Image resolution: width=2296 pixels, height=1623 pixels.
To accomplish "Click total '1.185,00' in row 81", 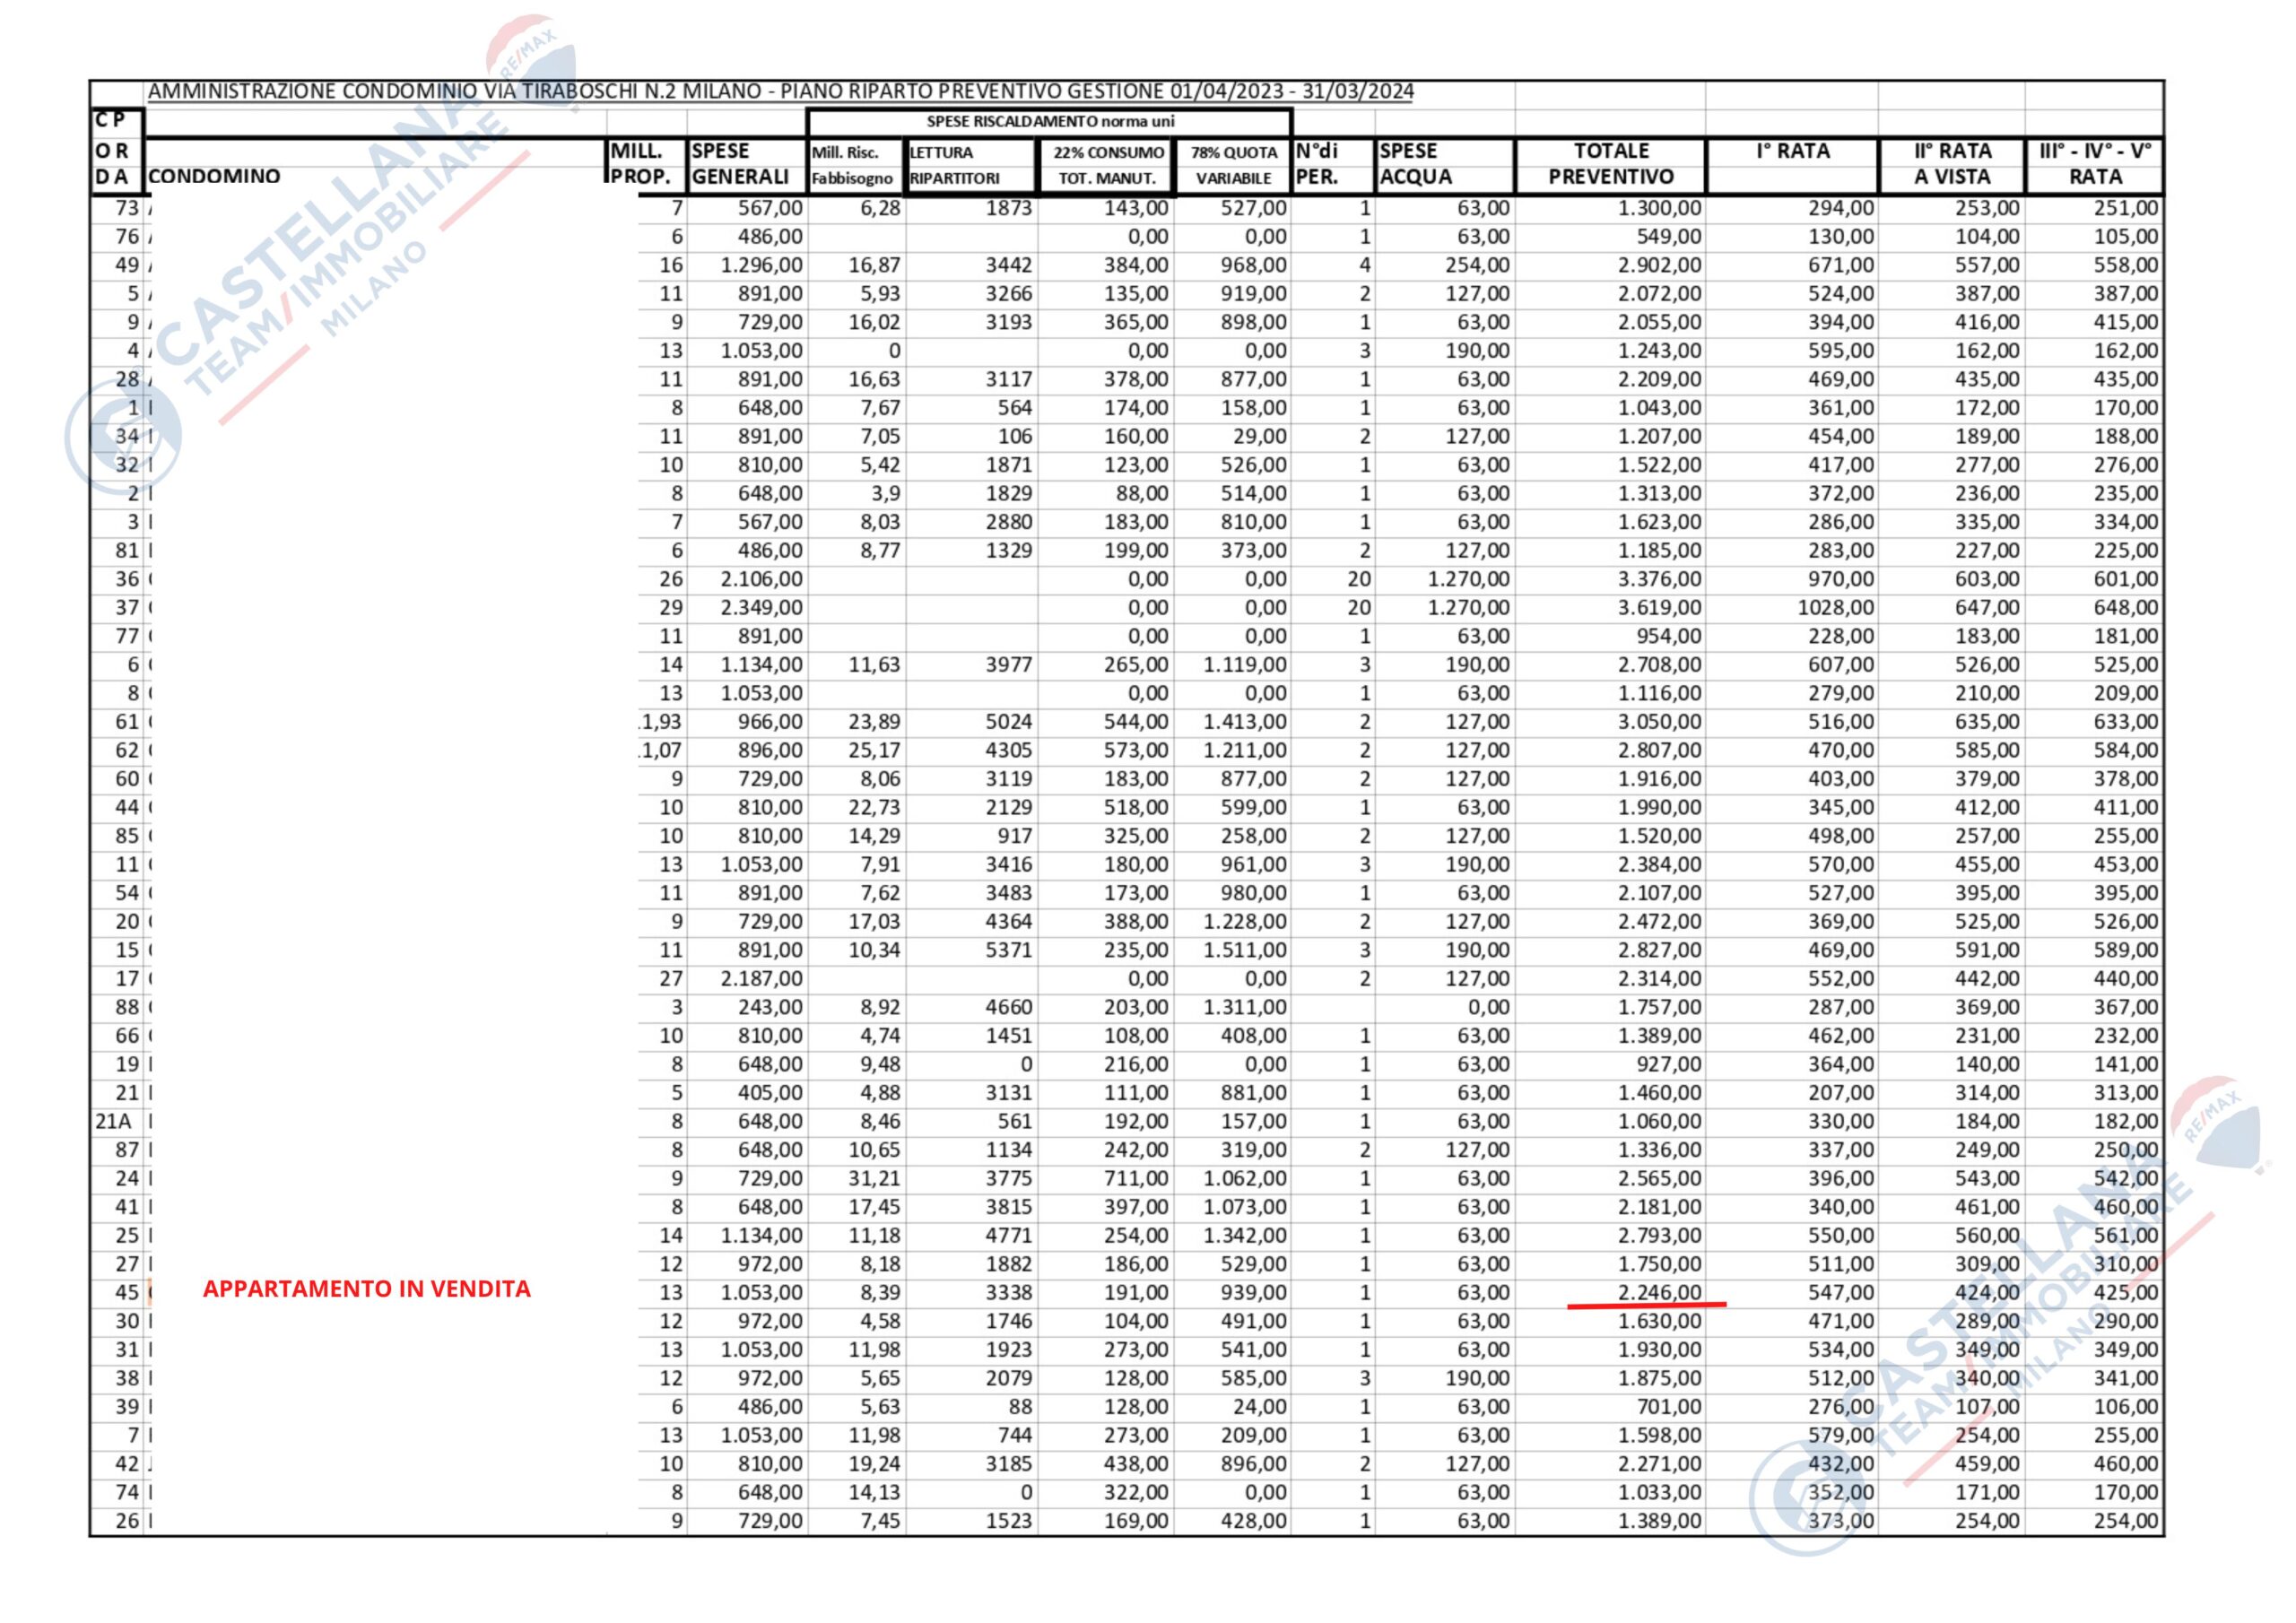I will pyautogui.click(x=1659, y=551).
